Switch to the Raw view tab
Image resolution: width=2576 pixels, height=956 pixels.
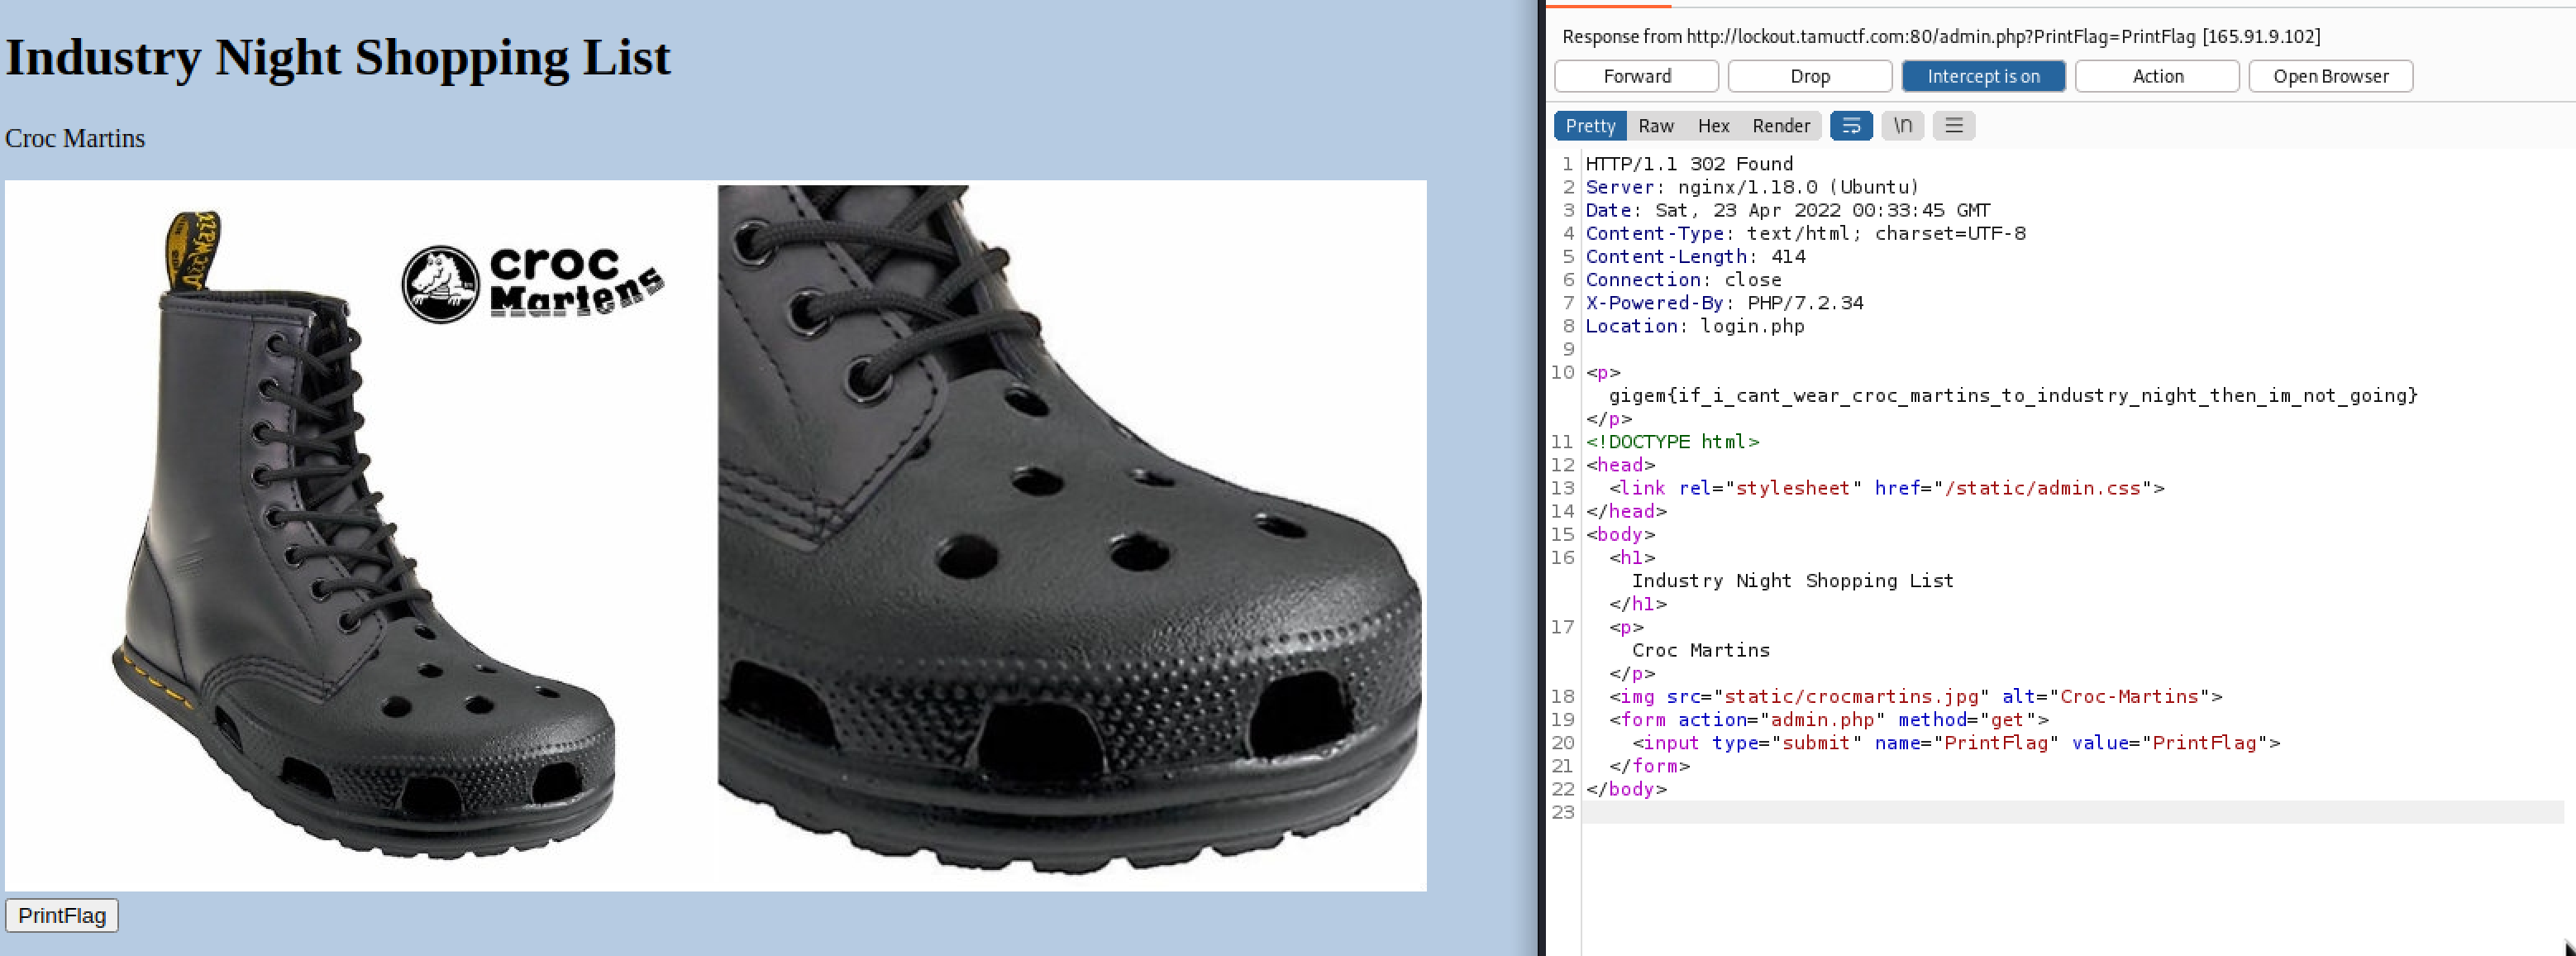coord(1656,126)
